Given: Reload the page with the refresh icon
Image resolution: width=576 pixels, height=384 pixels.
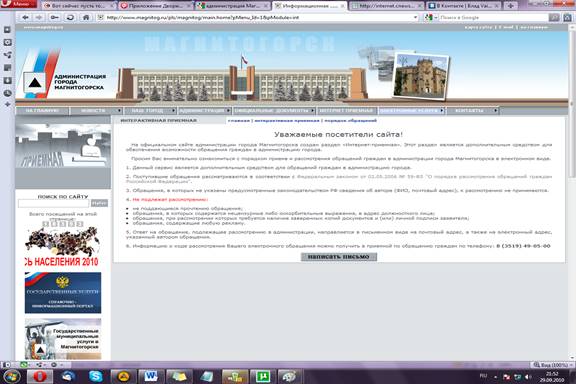Looking at the screenshot, I should point(70,17).
